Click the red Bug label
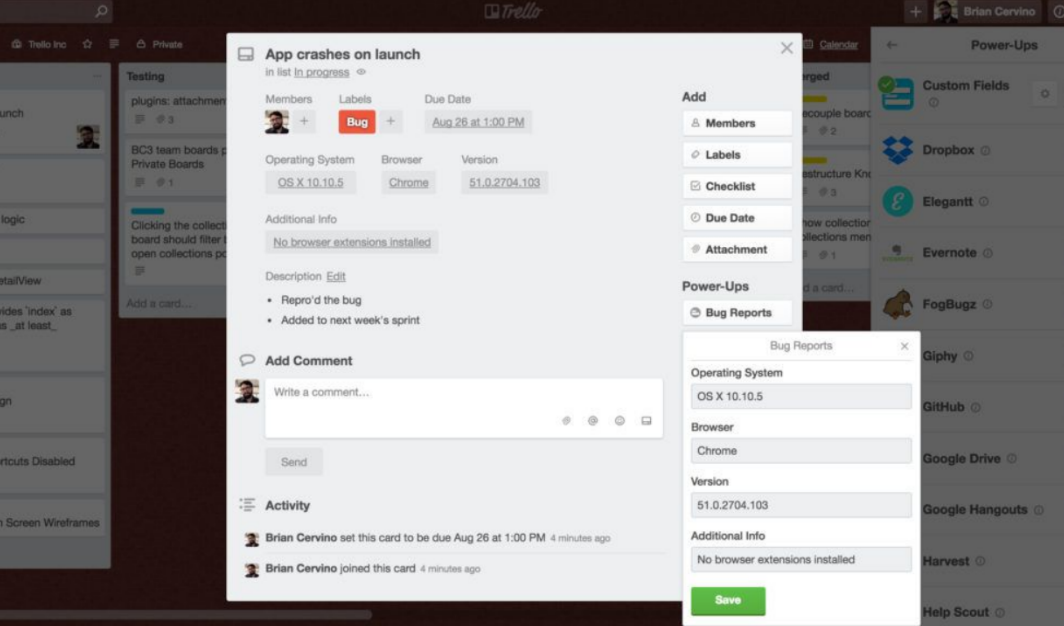Screen dimensions: 1064x626 357,122
